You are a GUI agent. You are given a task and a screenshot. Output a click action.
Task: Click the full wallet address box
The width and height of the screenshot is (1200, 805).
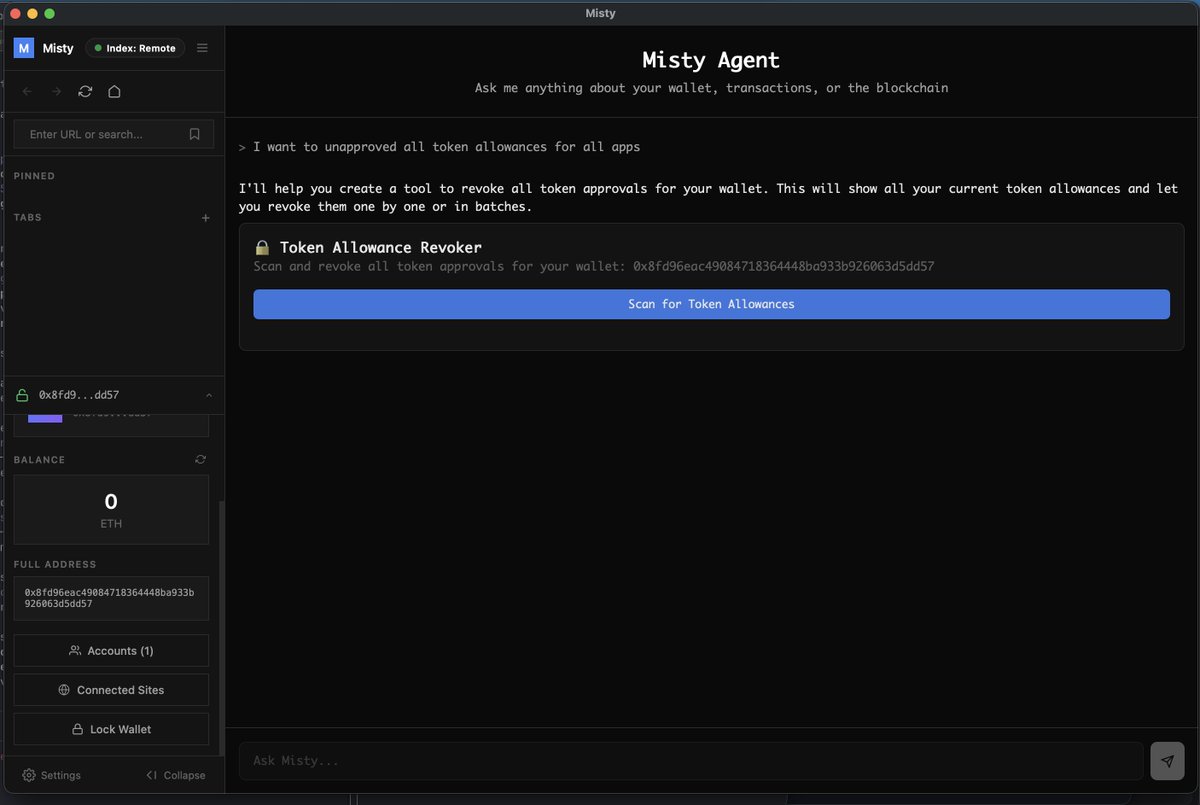click(x=111, y=598)
